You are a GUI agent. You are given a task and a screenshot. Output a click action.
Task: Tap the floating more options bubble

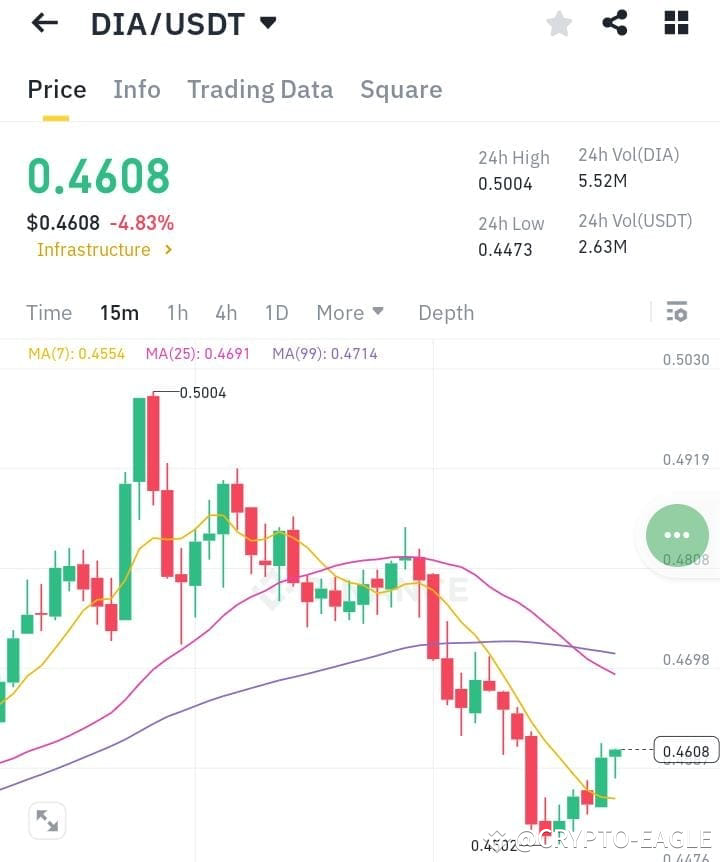tap(677, 534)
